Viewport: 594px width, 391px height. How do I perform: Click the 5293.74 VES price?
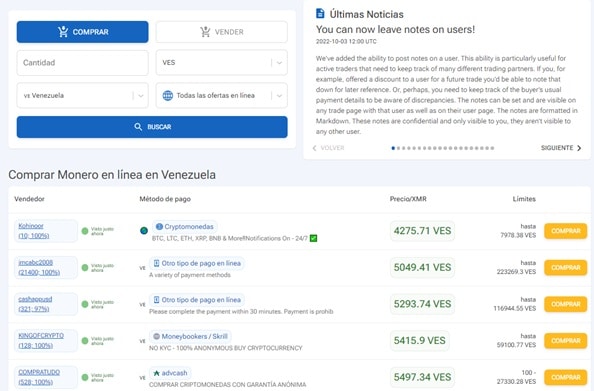coord(422,304)
